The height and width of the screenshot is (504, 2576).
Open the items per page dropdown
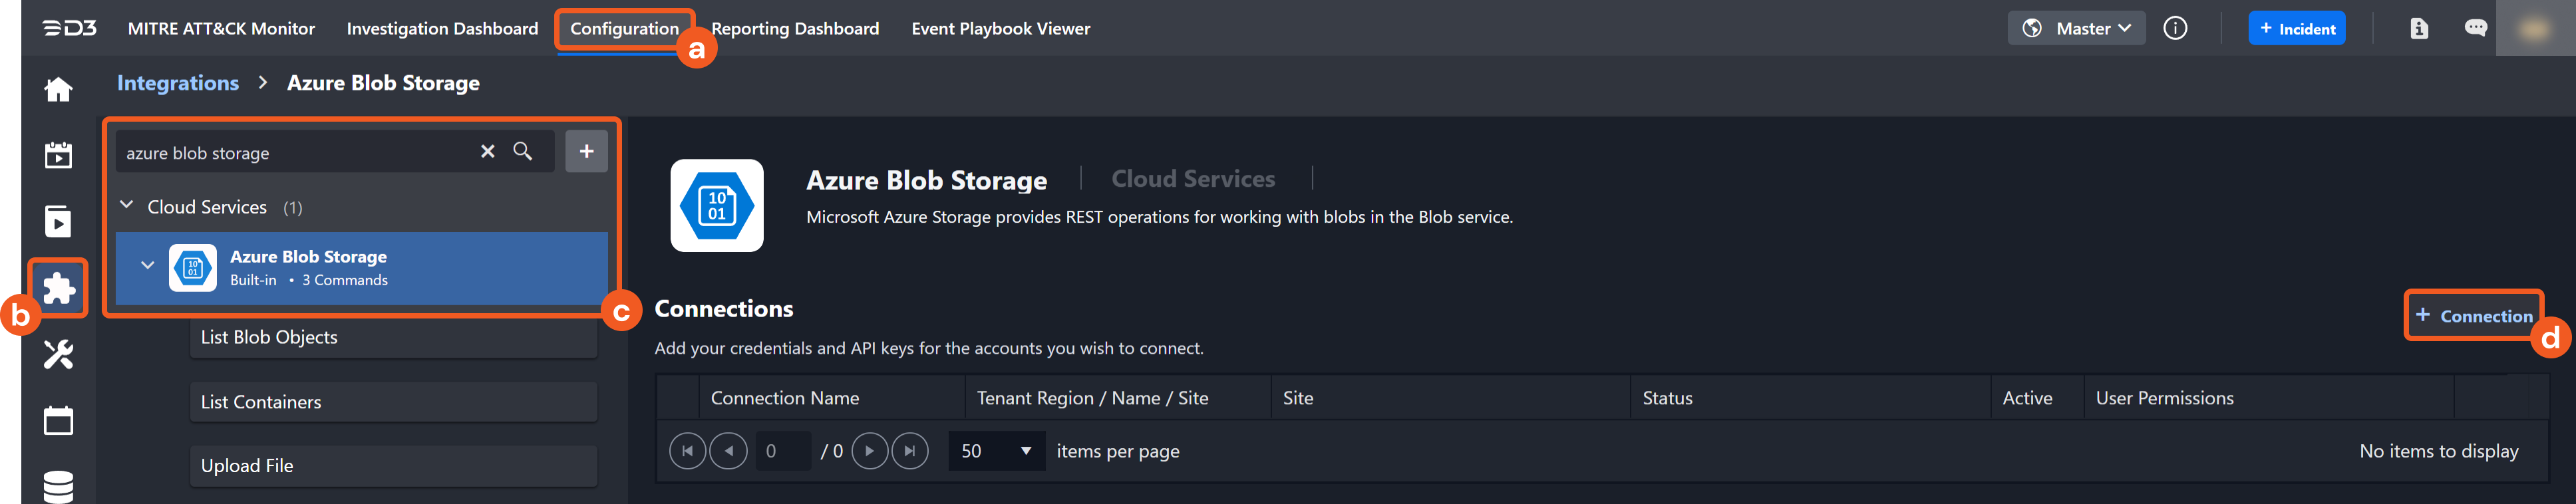click(x=996, y=450)
